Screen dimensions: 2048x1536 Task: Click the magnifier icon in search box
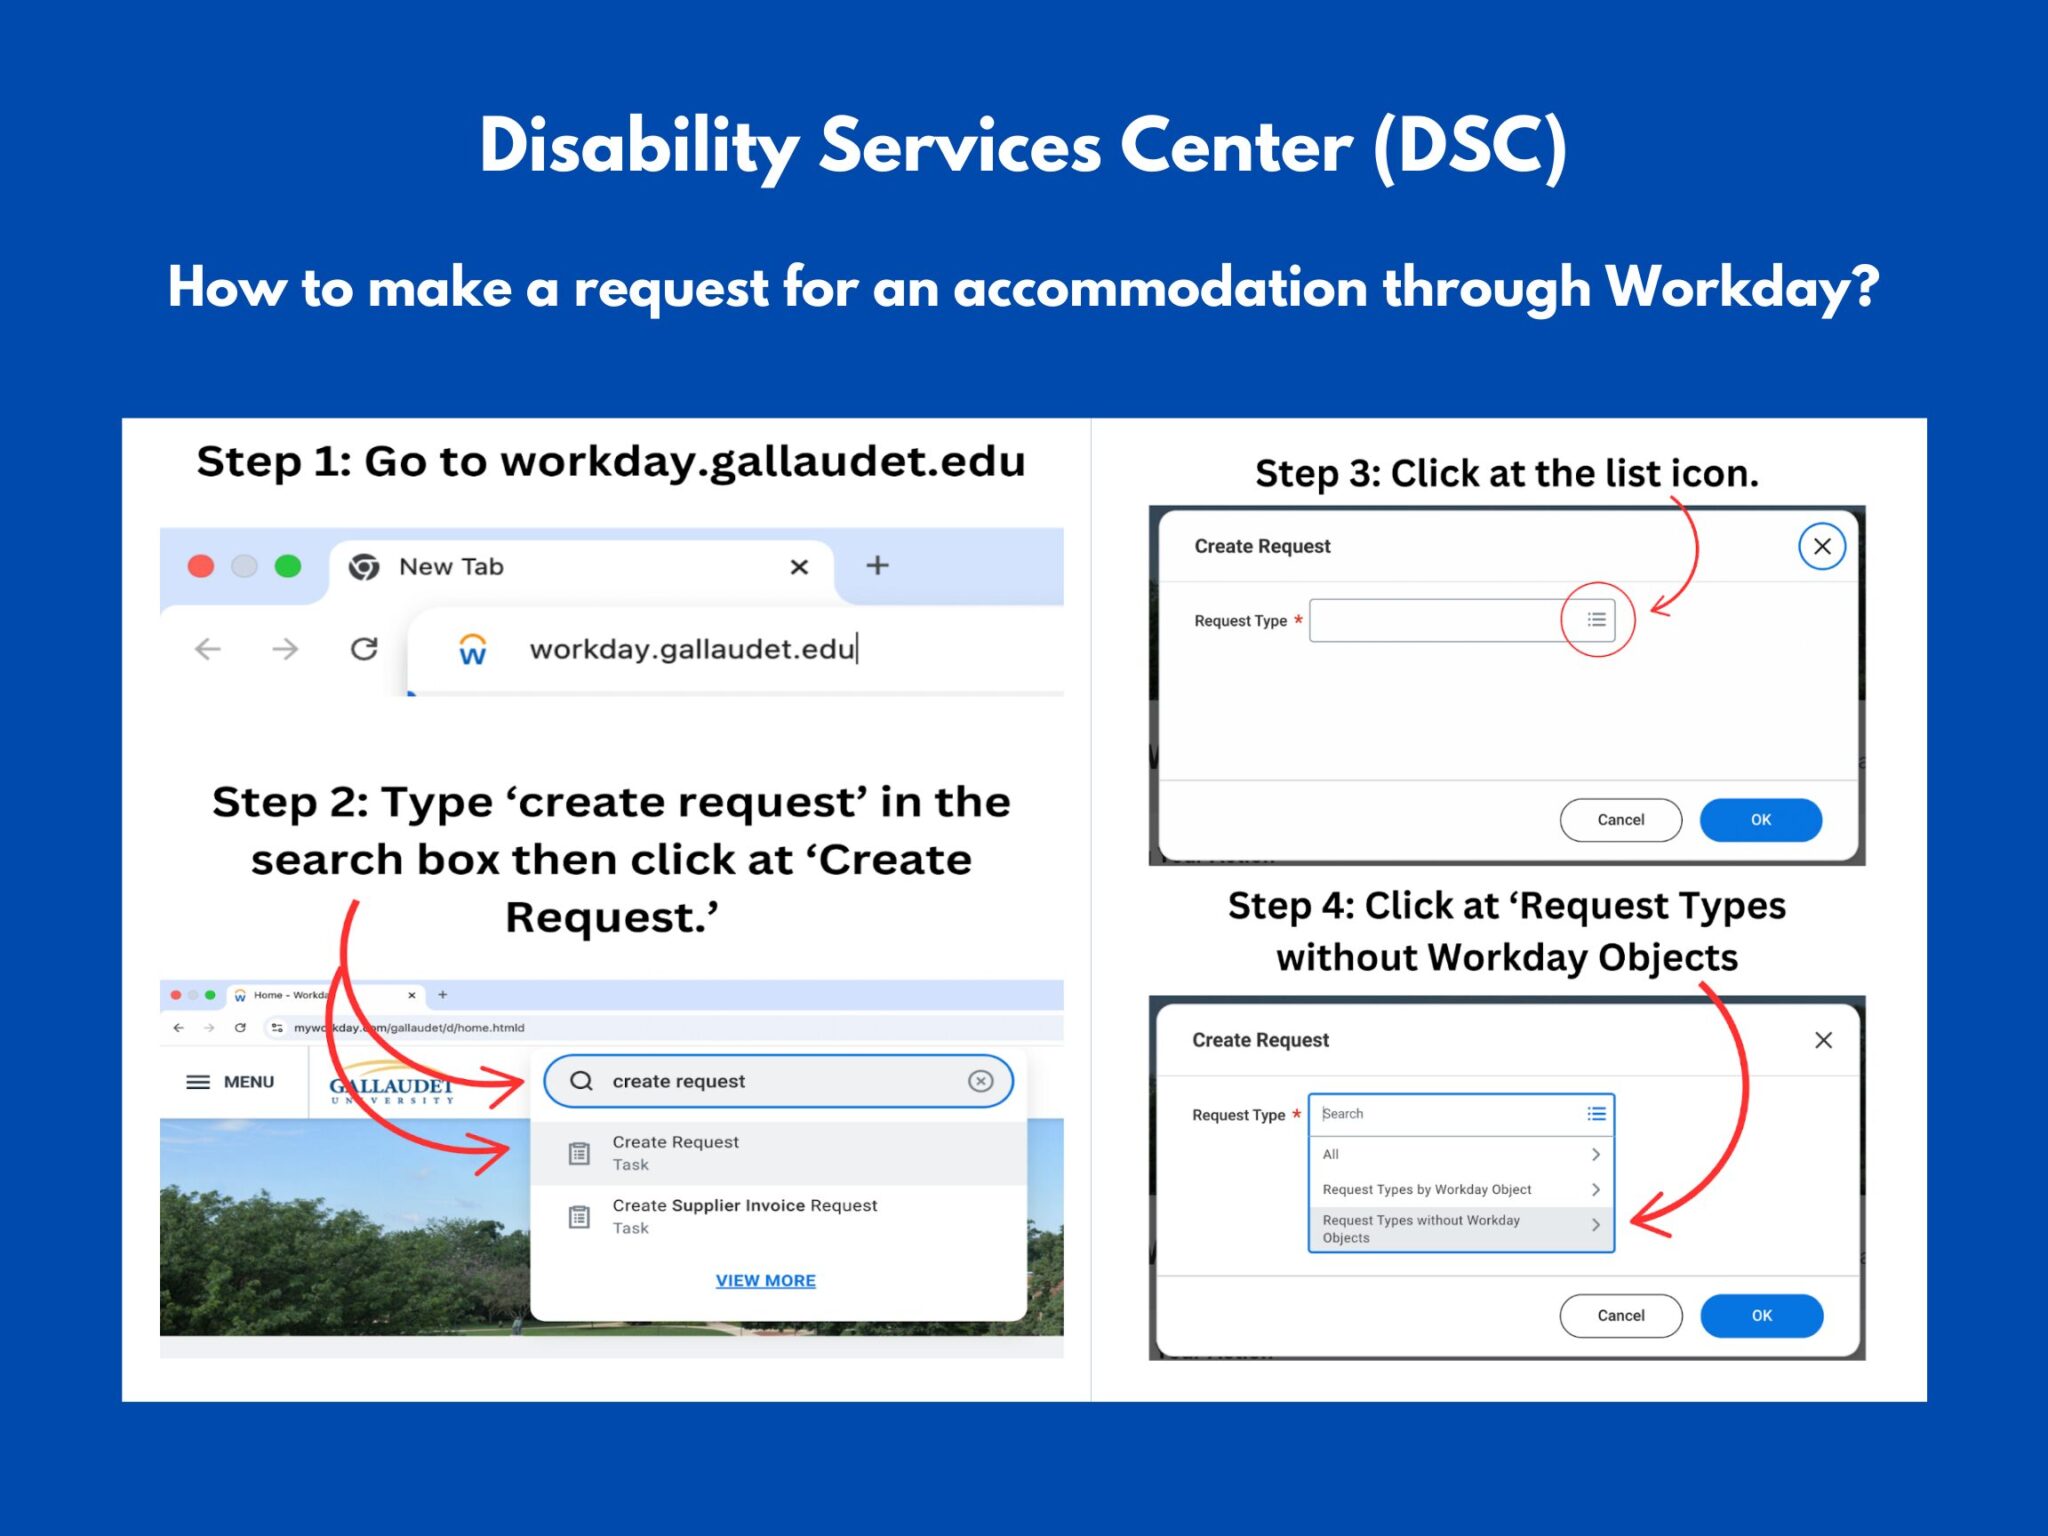(x=581, y=1081)
